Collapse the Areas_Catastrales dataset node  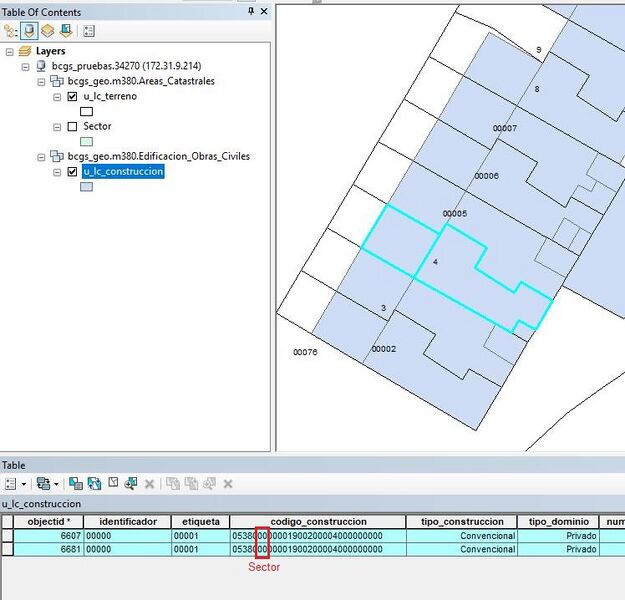(x=41, y=82)
